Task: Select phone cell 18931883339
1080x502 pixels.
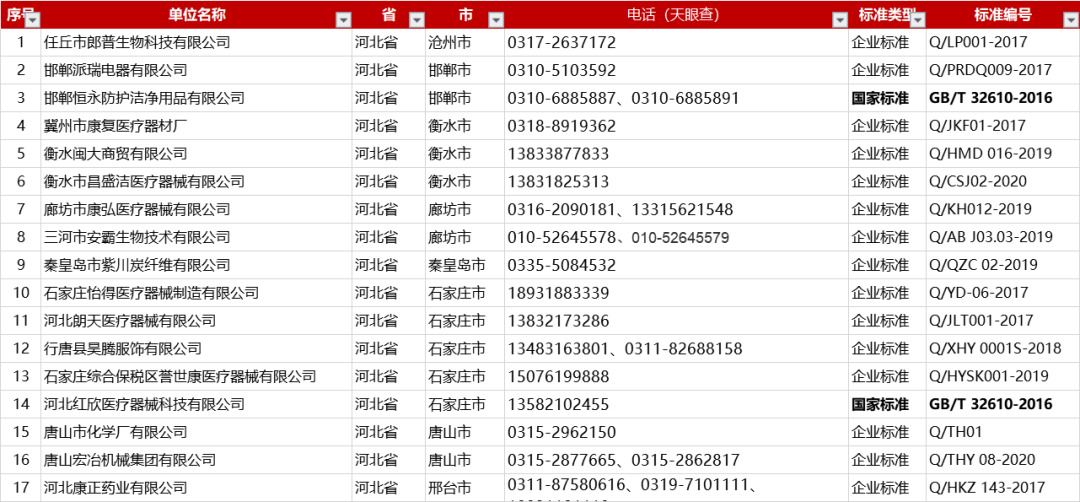Action: 676,293
